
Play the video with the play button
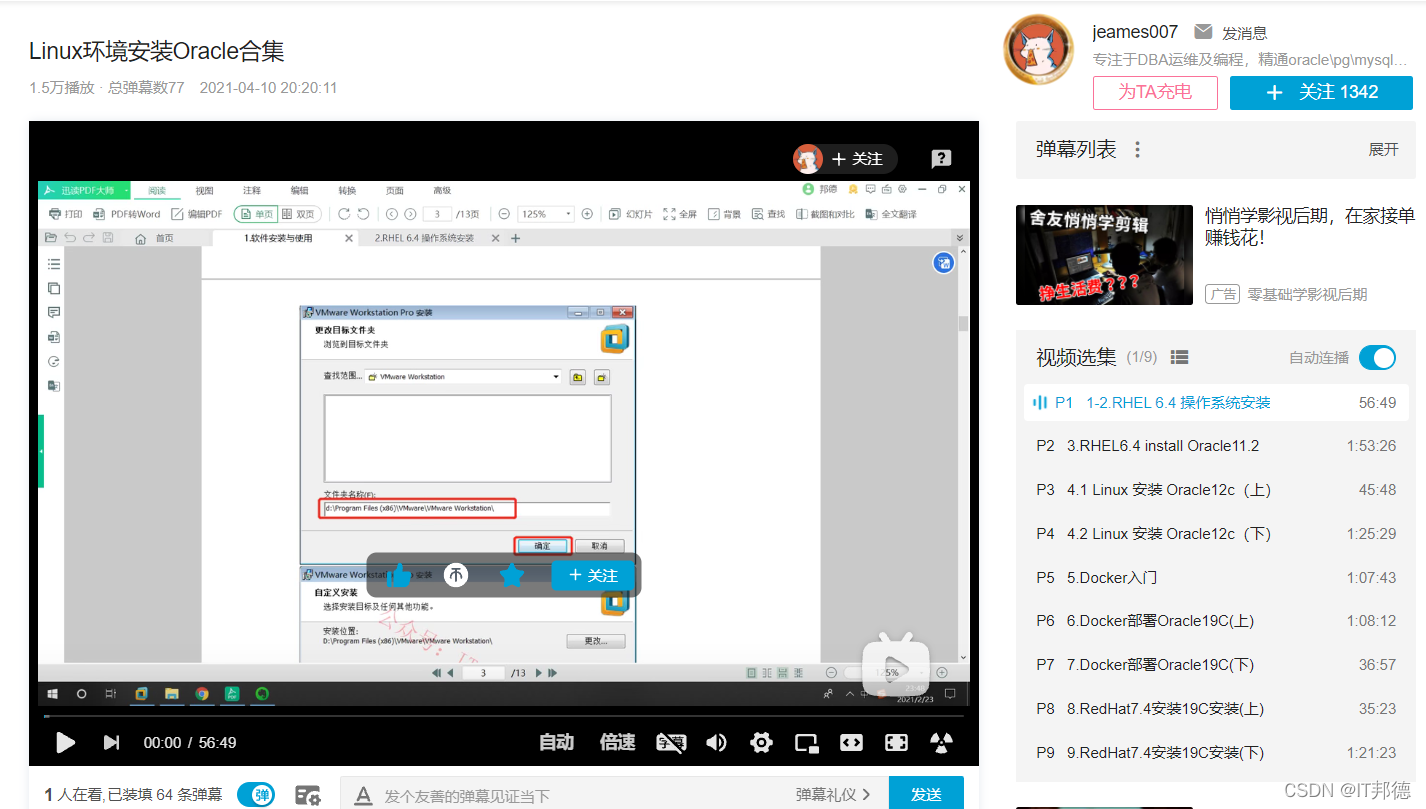click(65, 742)
